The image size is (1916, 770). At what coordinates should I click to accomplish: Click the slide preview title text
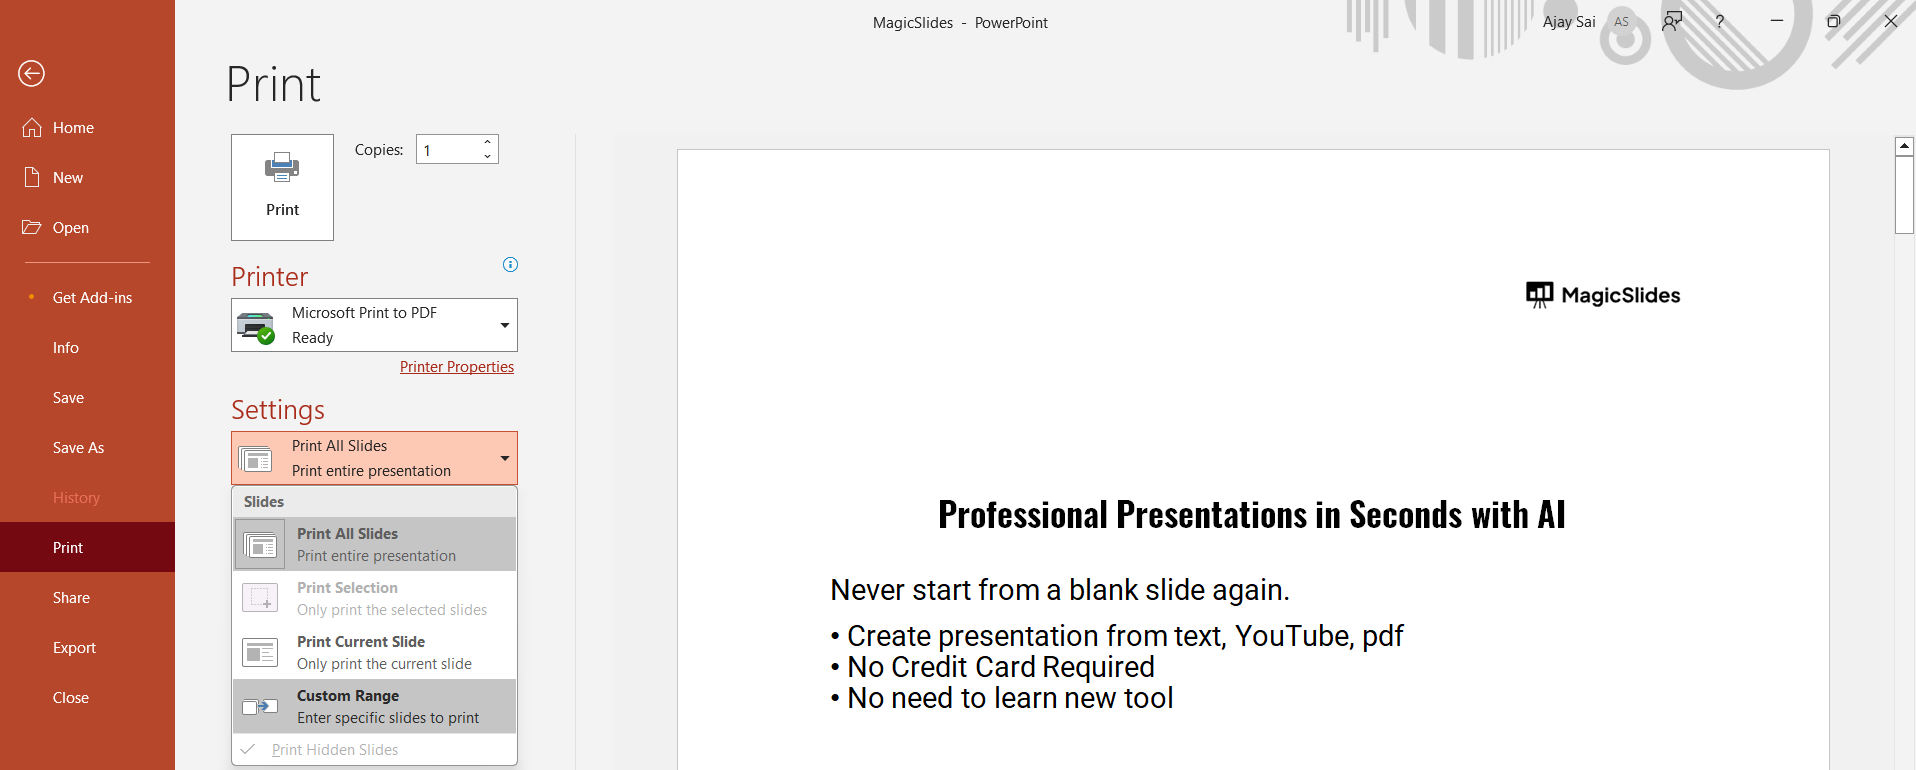1252,515
